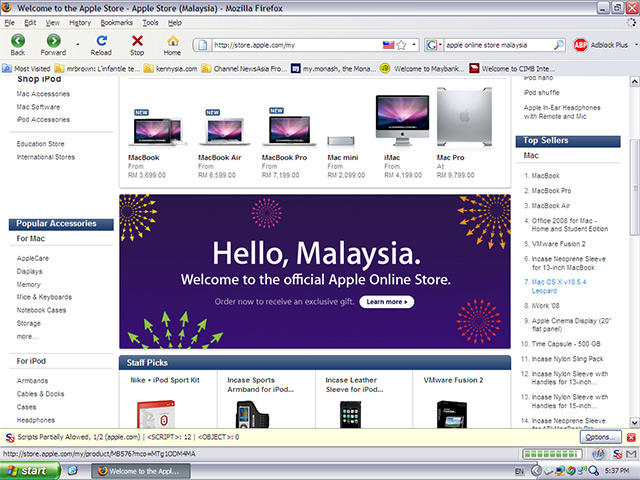Open the Bookmarks menu

click(116, 21)
